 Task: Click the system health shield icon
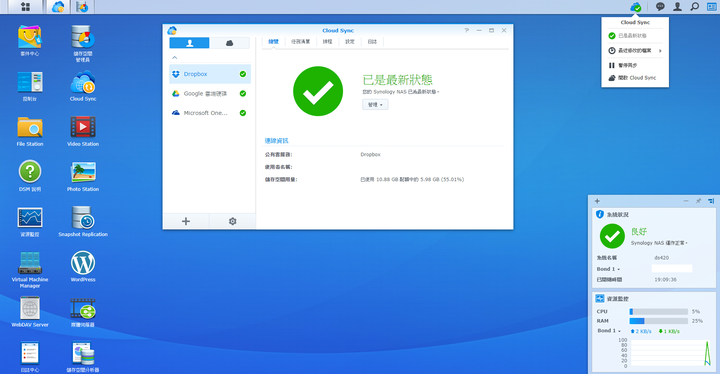click(x=600, y=214)
